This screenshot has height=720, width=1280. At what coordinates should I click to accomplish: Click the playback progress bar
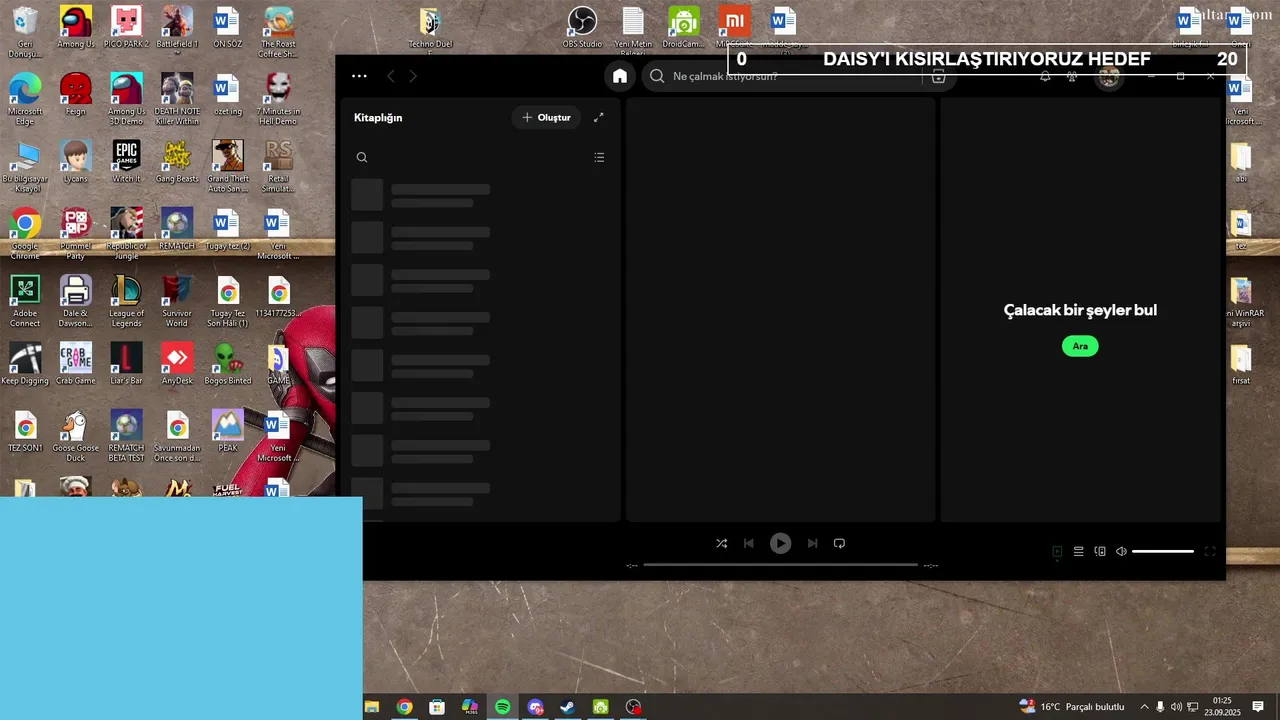(780, 565)
